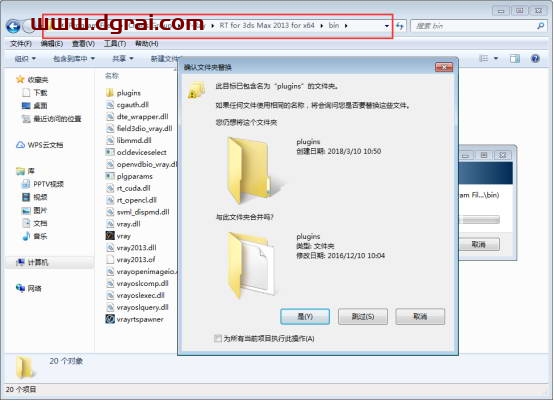Select field3dio_vray.dll file icon
The image size is (554, 401).
pos(110,129)
